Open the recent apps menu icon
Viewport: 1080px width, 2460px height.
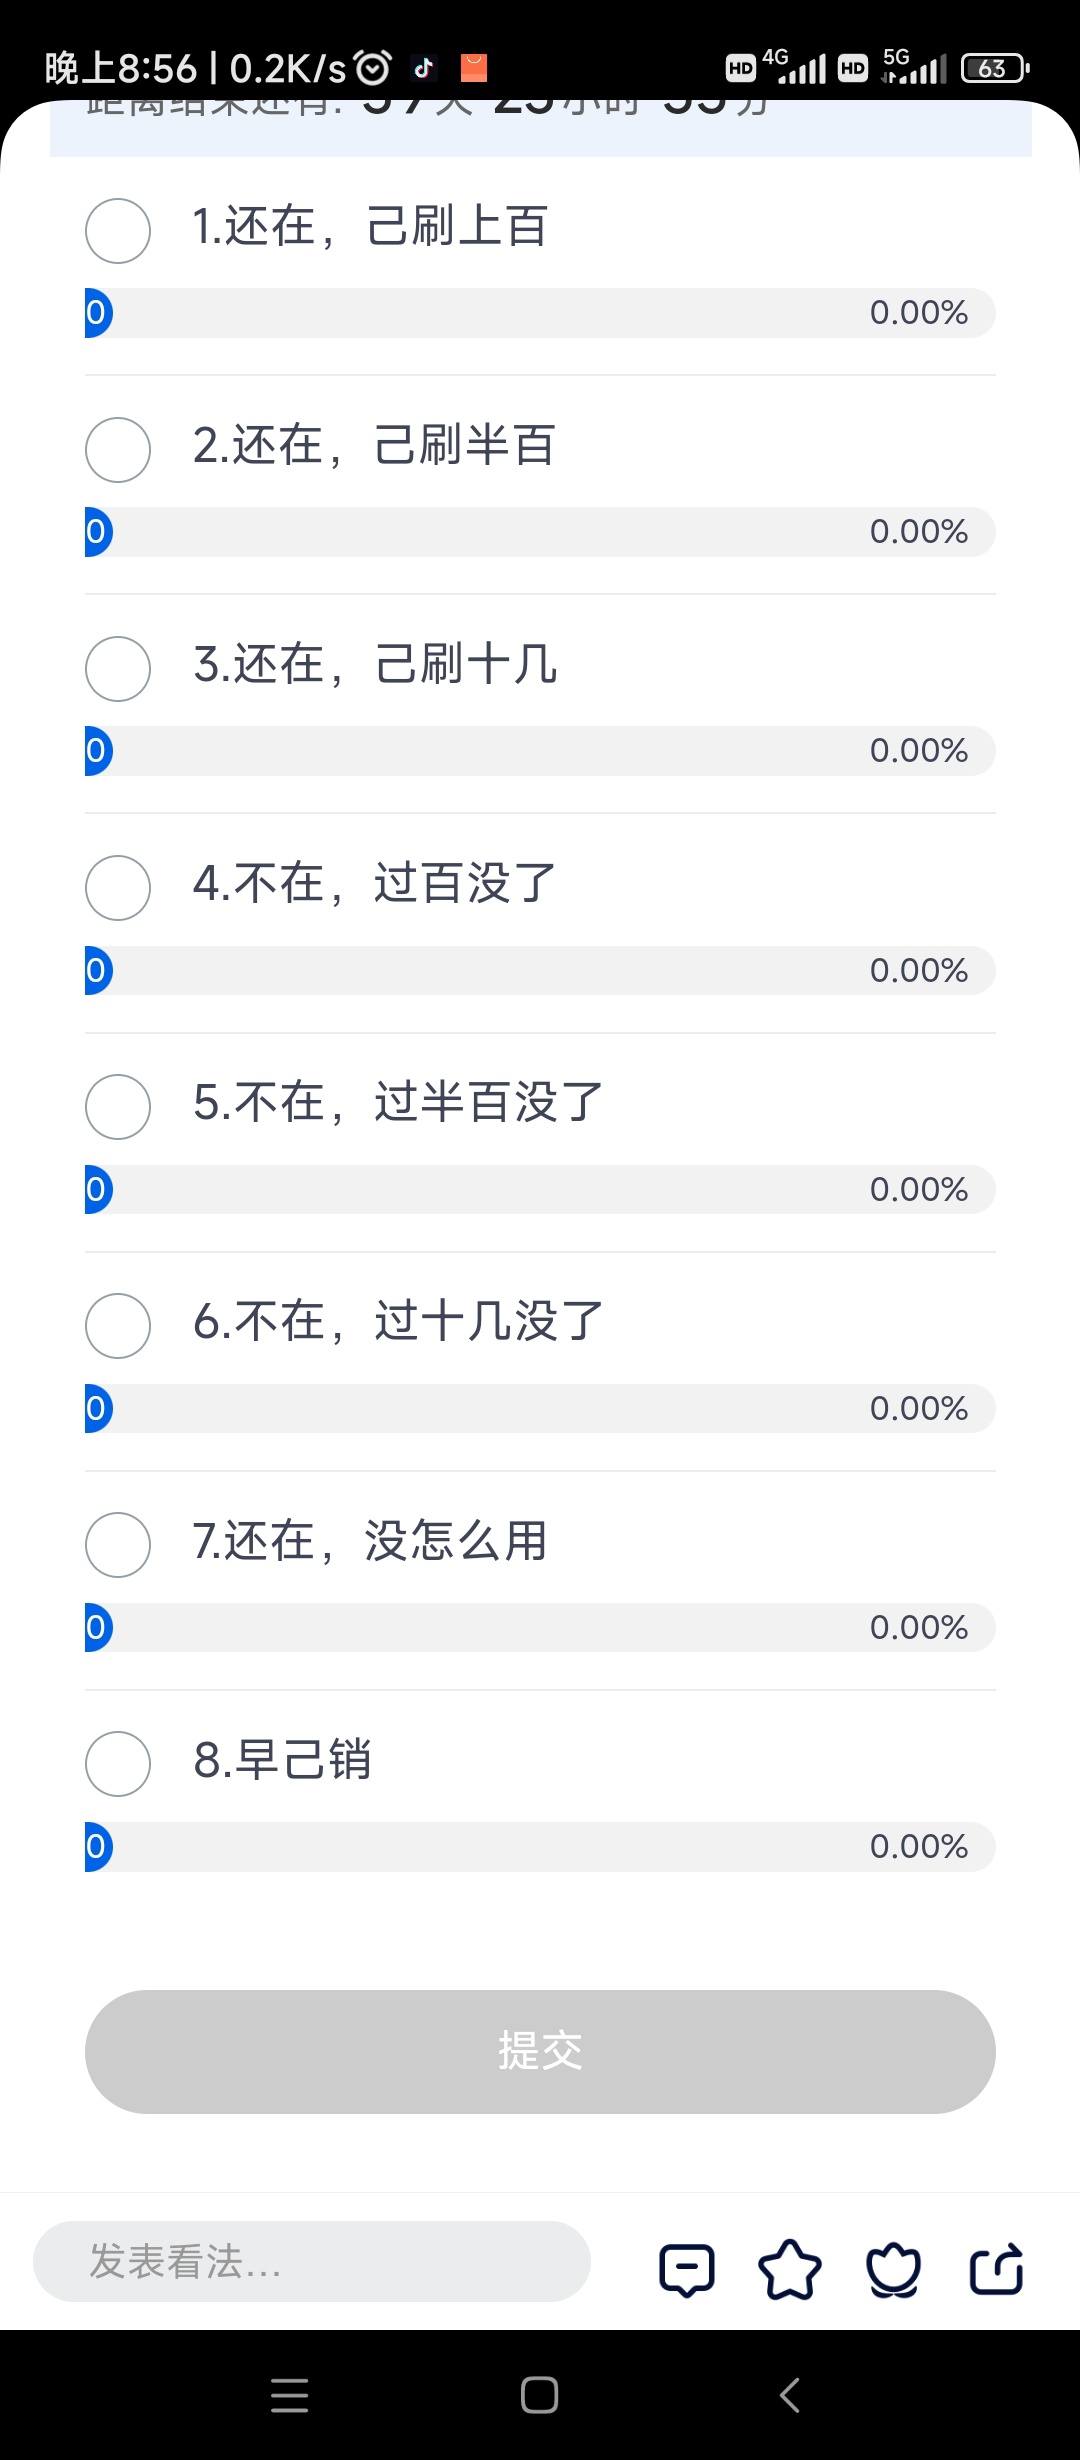(289, 2396)
